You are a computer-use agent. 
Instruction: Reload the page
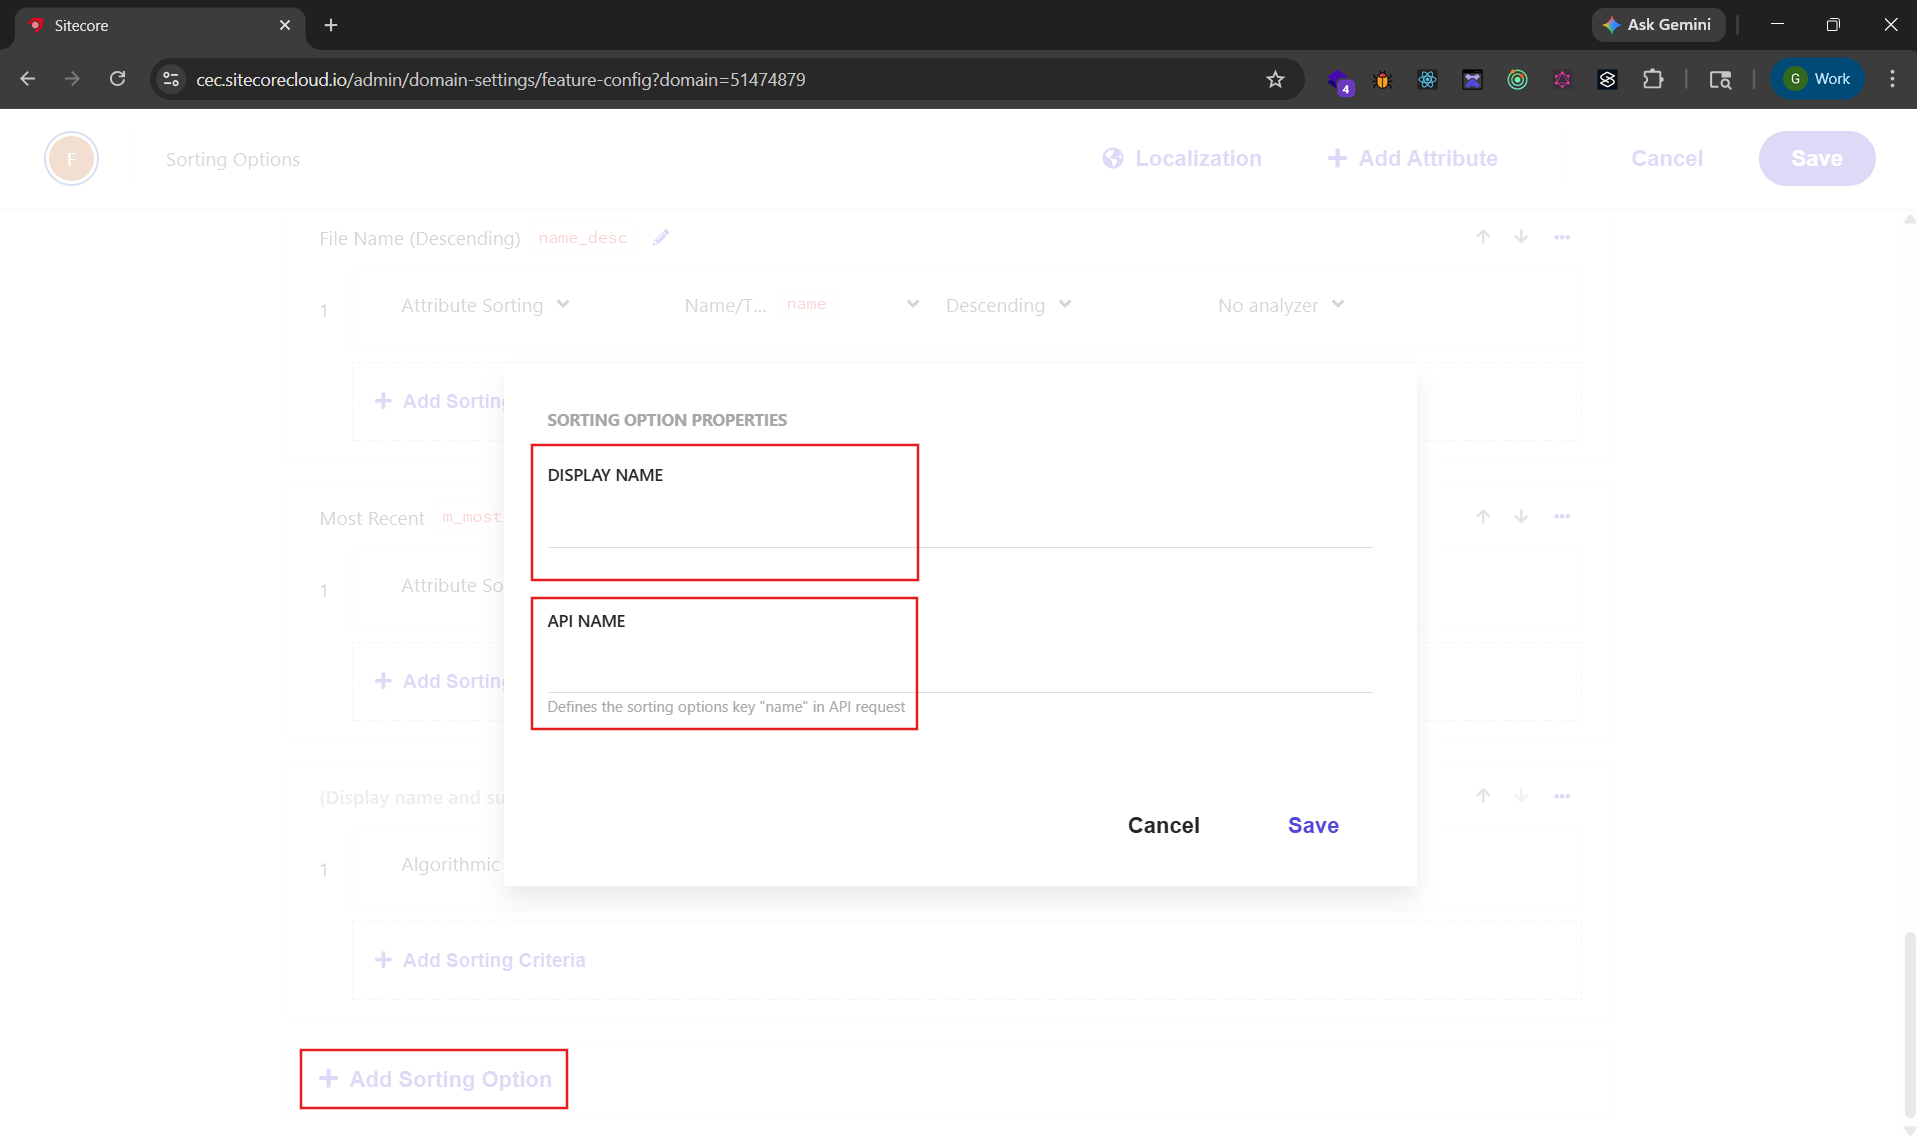coord(118,79)
